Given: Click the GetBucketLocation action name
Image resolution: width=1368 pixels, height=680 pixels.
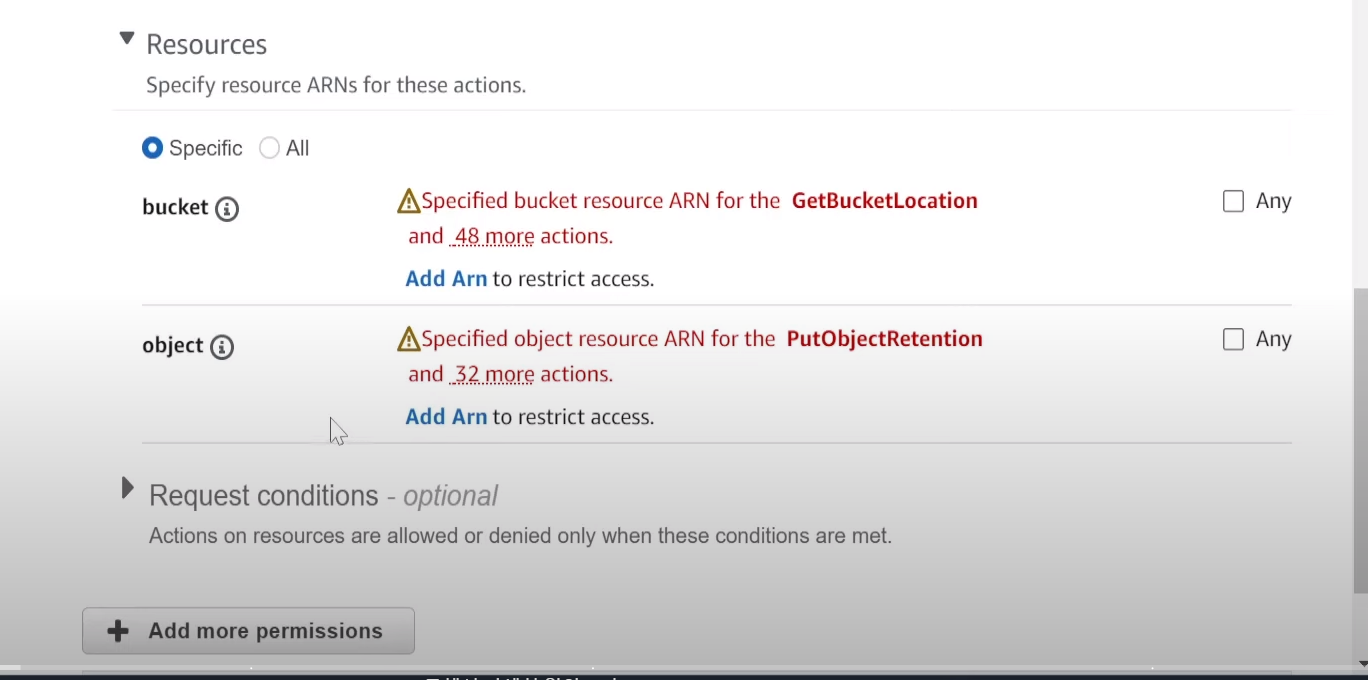Looking at the screenshot, I should click(x=885, y=201).
